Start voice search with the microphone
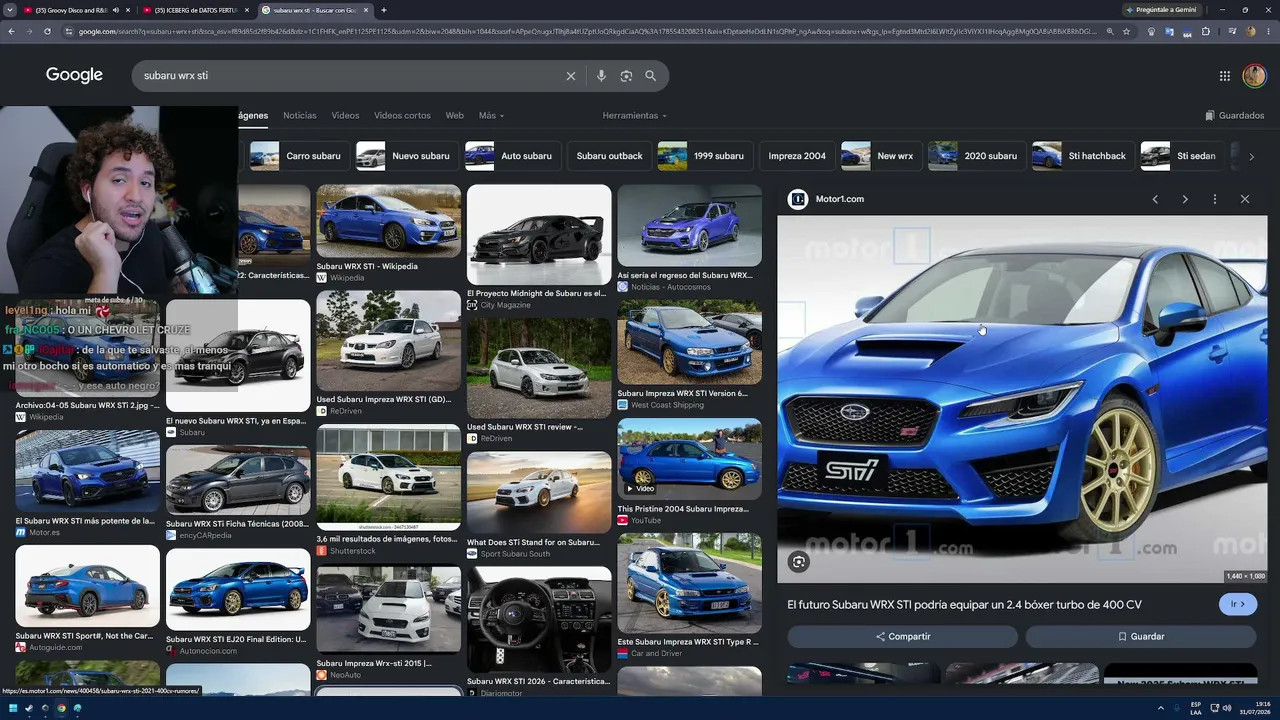This screenshot has height=720, width=1280. 601,76
